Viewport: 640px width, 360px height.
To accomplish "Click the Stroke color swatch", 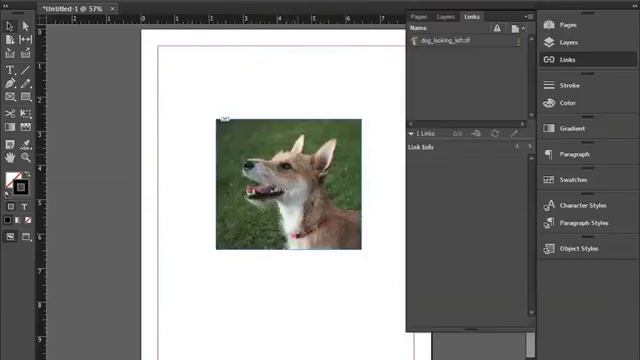I will pos(21,187).
